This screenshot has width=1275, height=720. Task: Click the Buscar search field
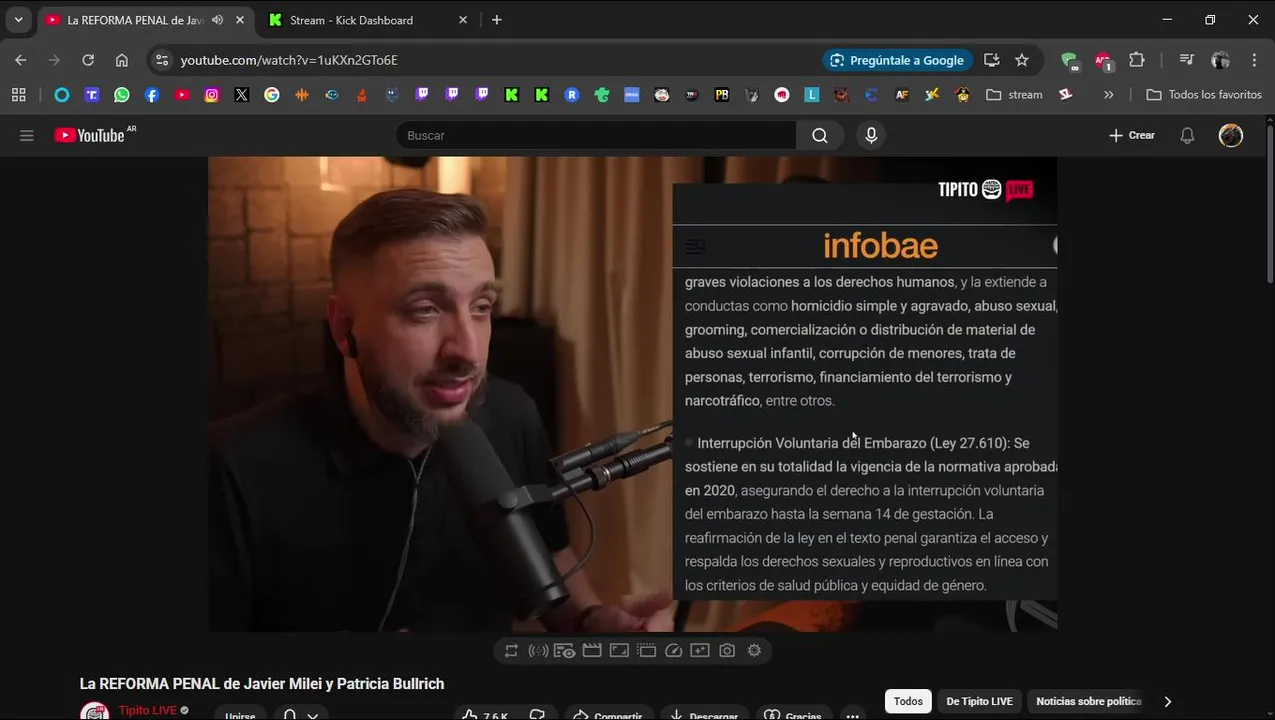597,135
